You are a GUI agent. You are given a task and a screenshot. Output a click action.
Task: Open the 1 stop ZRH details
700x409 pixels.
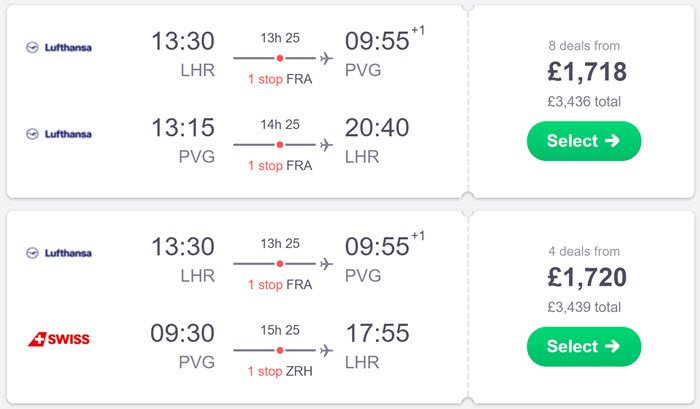coord(280,371)
